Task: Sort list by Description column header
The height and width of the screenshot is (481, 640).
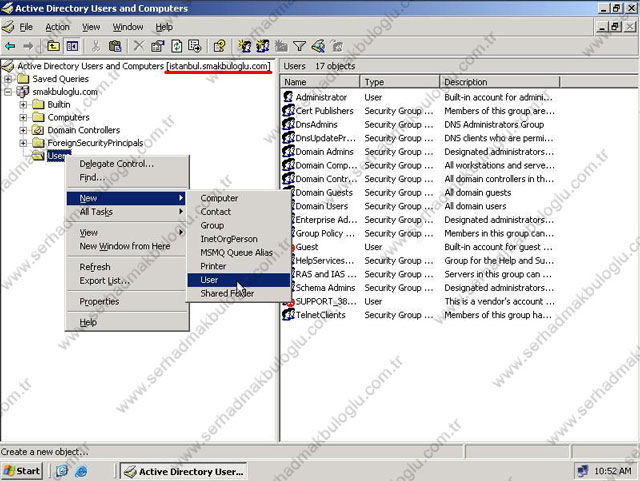Action: [500, 82]
